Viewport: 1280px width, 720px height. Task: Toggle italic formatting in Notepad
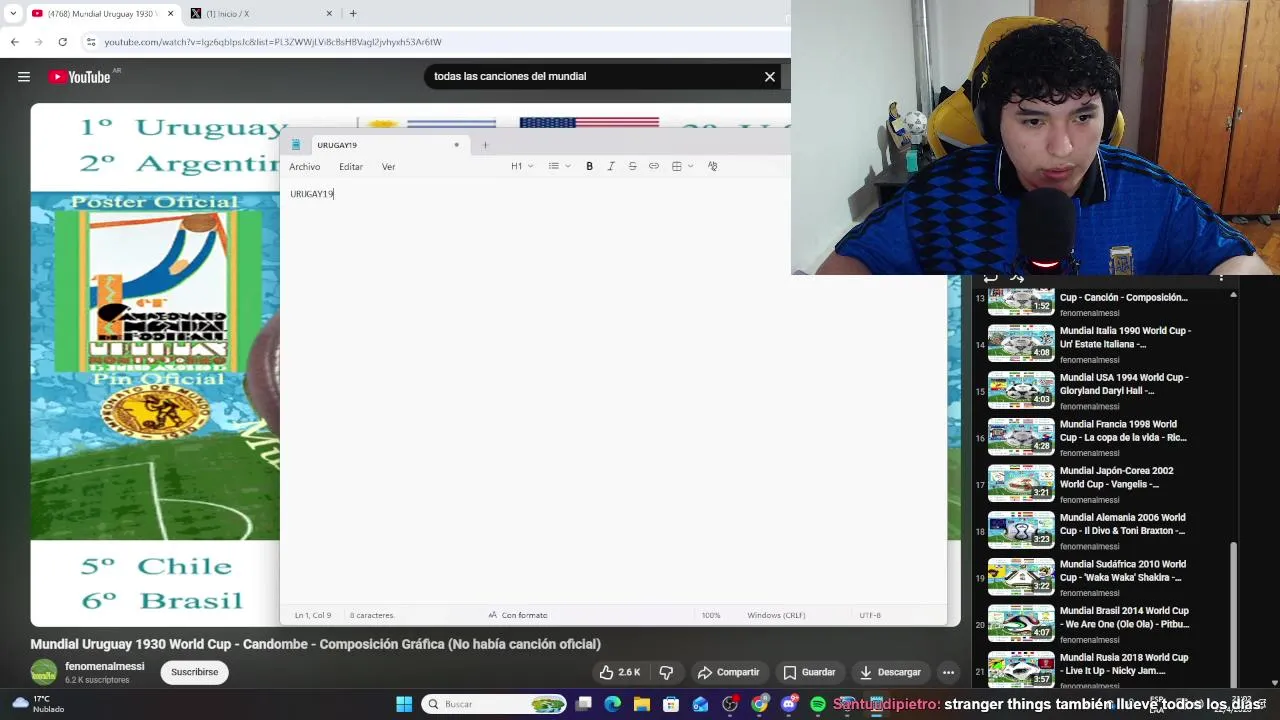pos(611,166)
